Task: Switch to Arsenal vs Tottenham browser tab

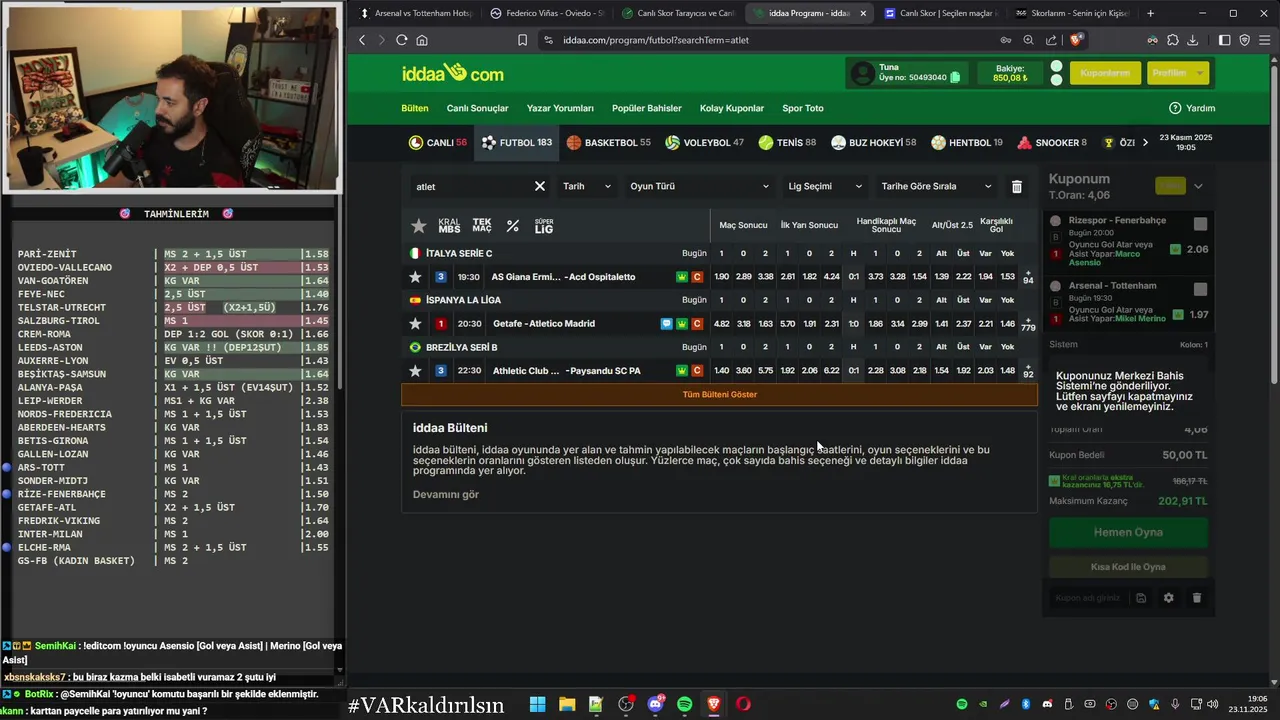Action: tap(413, 13)
